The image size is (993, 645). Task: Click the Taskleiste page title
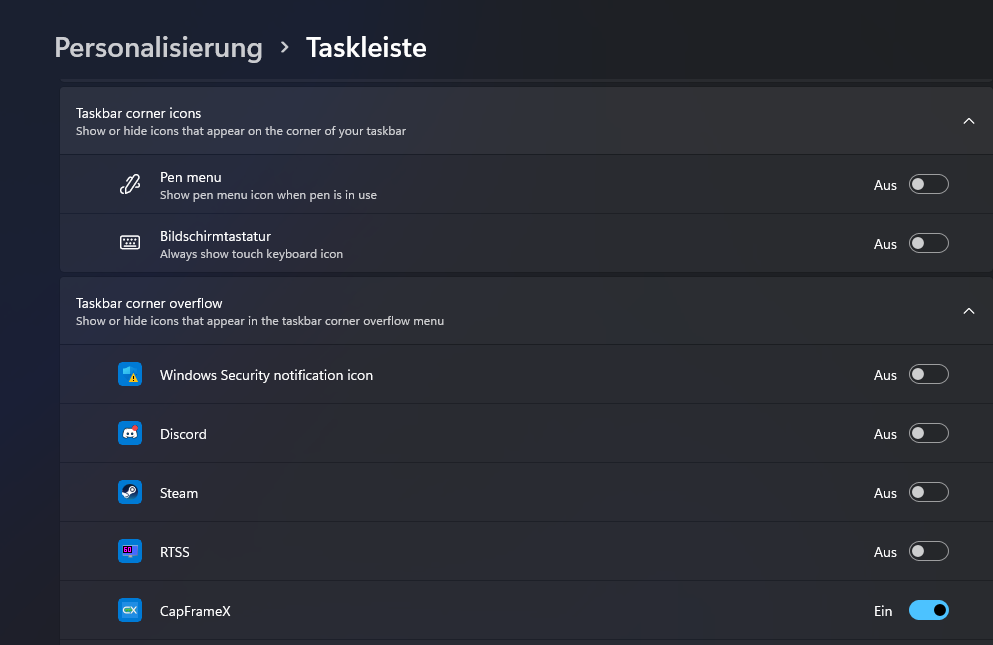point(365,47)
